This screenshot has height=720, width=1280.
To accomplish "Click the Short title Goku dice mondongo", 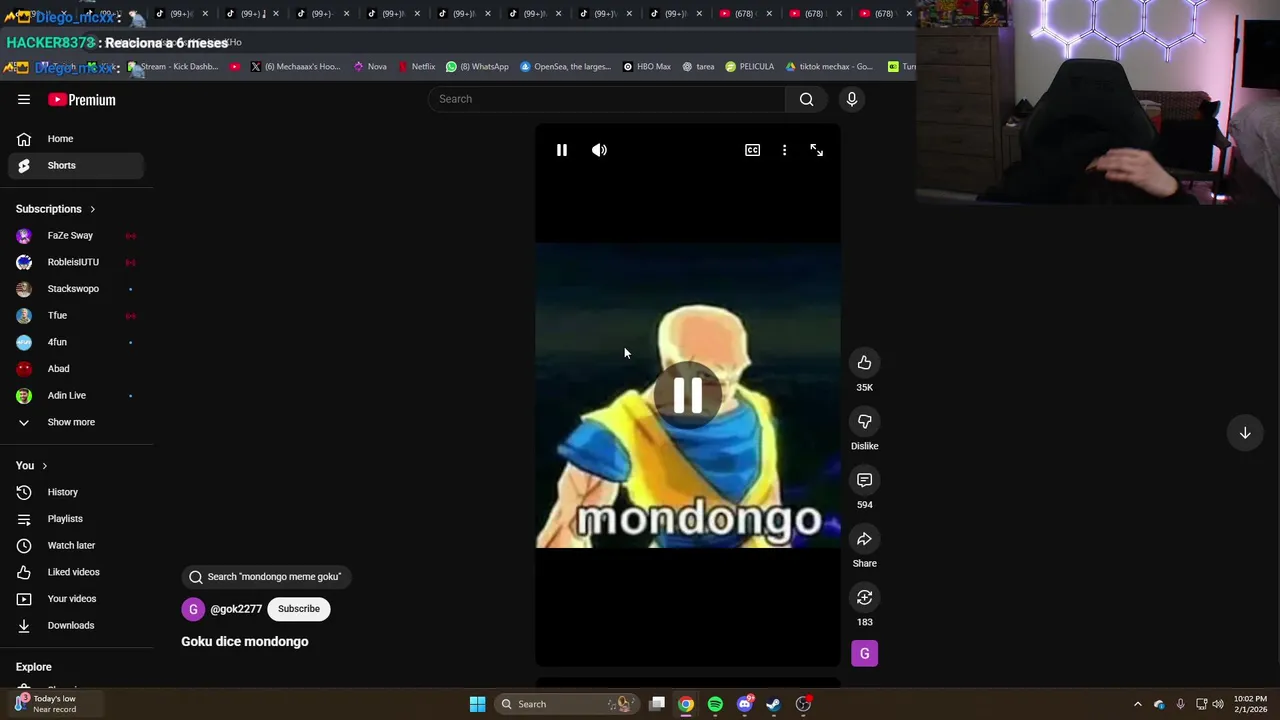I will click(245, 642).
